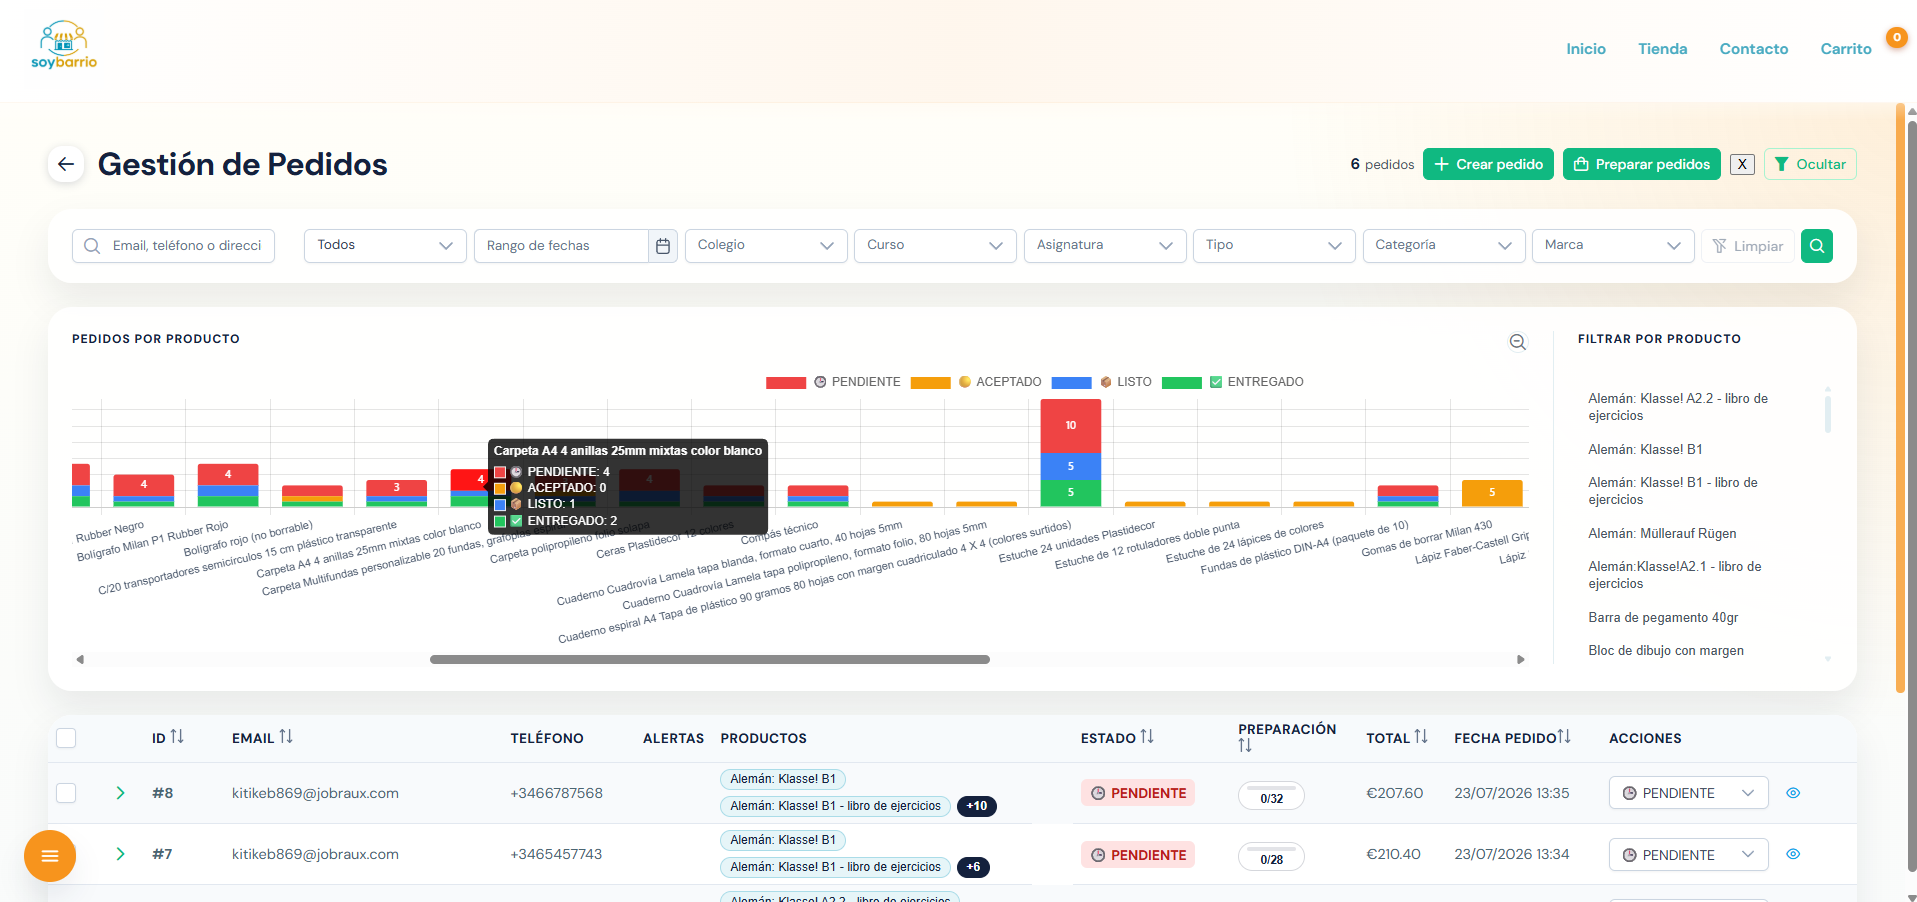Click the chart's horizontal scrollbar thumb

pyautogui.click(x=710, y=660)
